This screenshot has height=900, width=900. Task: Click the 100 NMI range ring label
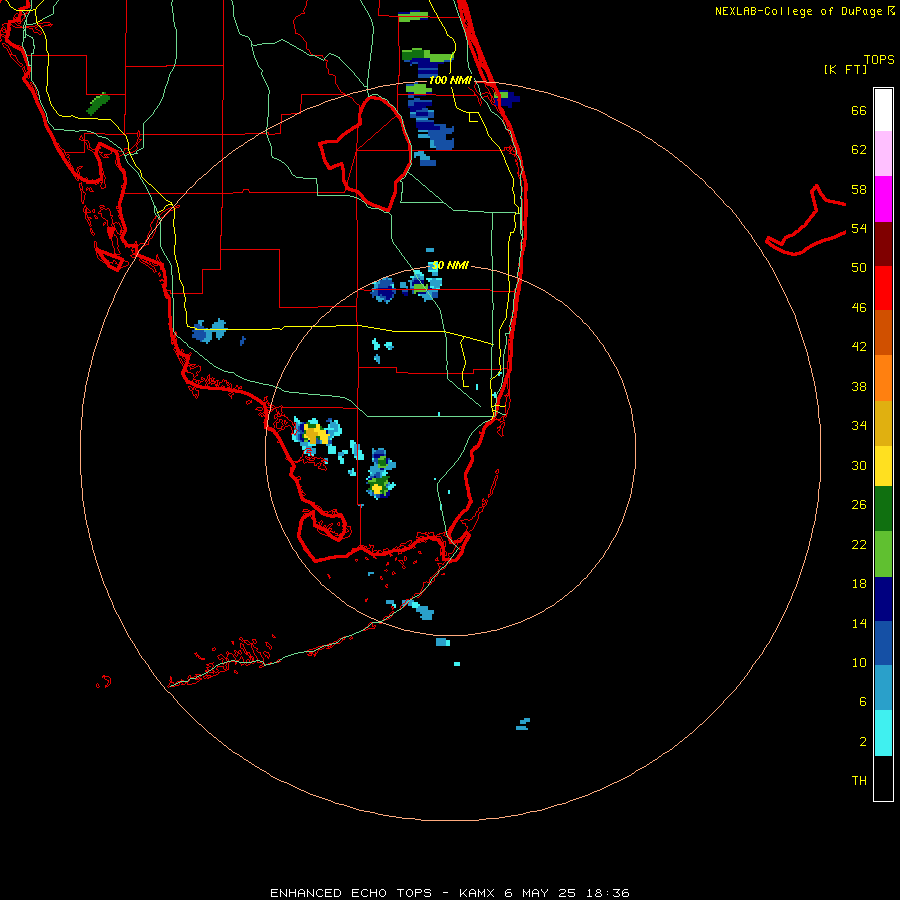click(x=450, y=80)
